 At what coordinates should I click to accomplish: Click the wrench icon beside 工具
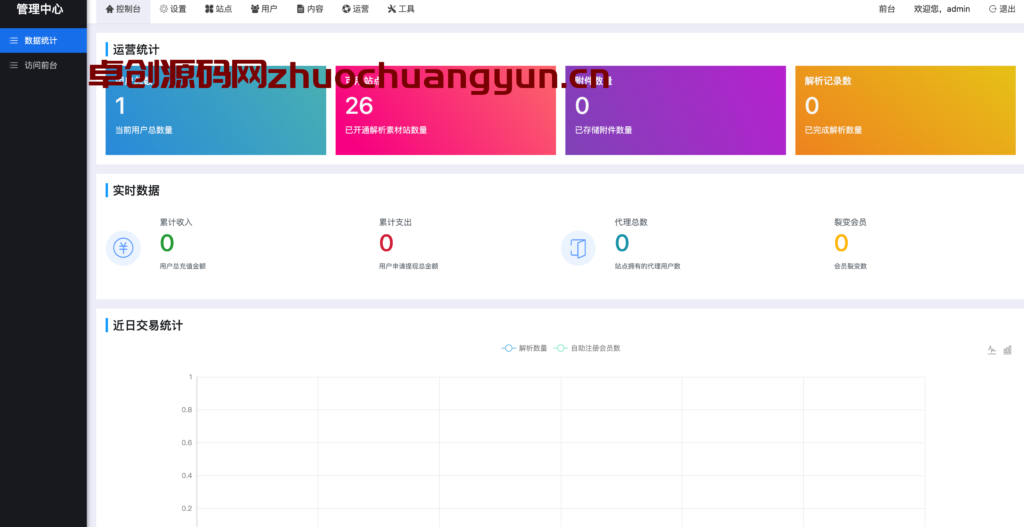pos(392,9)
